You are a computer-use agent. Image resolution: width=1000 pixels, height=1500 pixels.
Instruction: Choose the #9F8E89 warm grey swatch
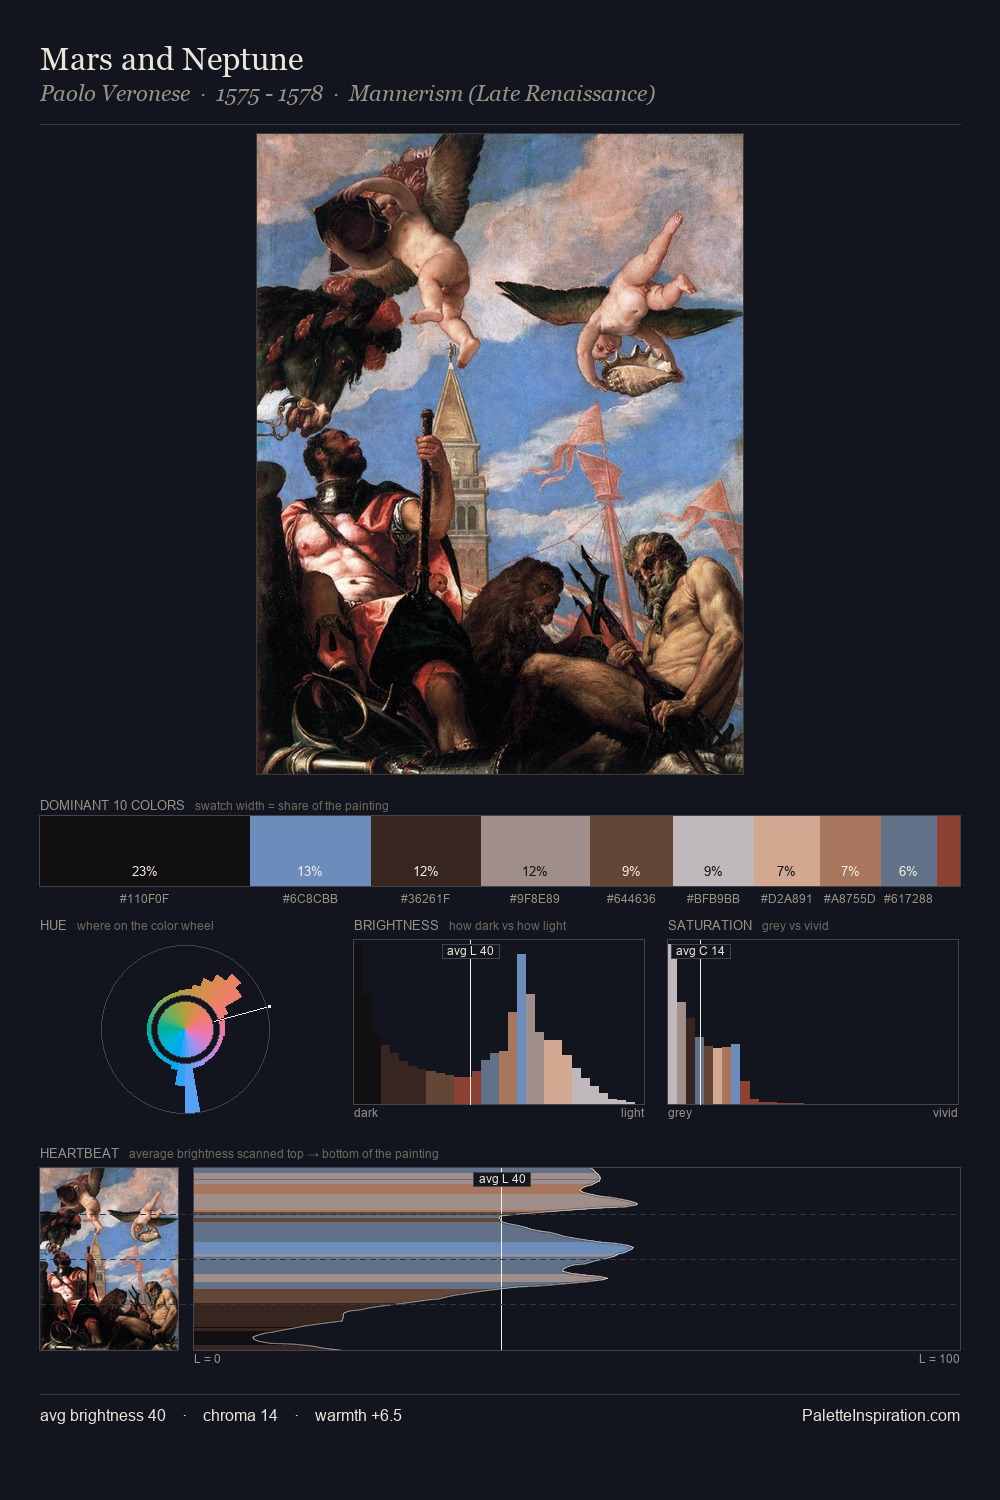click(535, 851)
